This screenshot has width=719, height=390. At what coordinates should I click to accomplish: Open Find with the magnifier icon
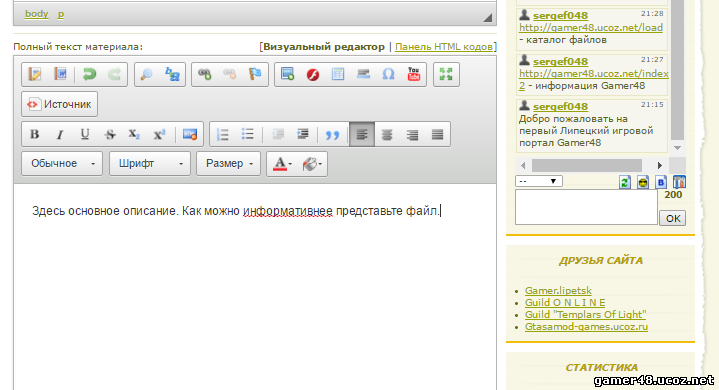click(147, 74)
